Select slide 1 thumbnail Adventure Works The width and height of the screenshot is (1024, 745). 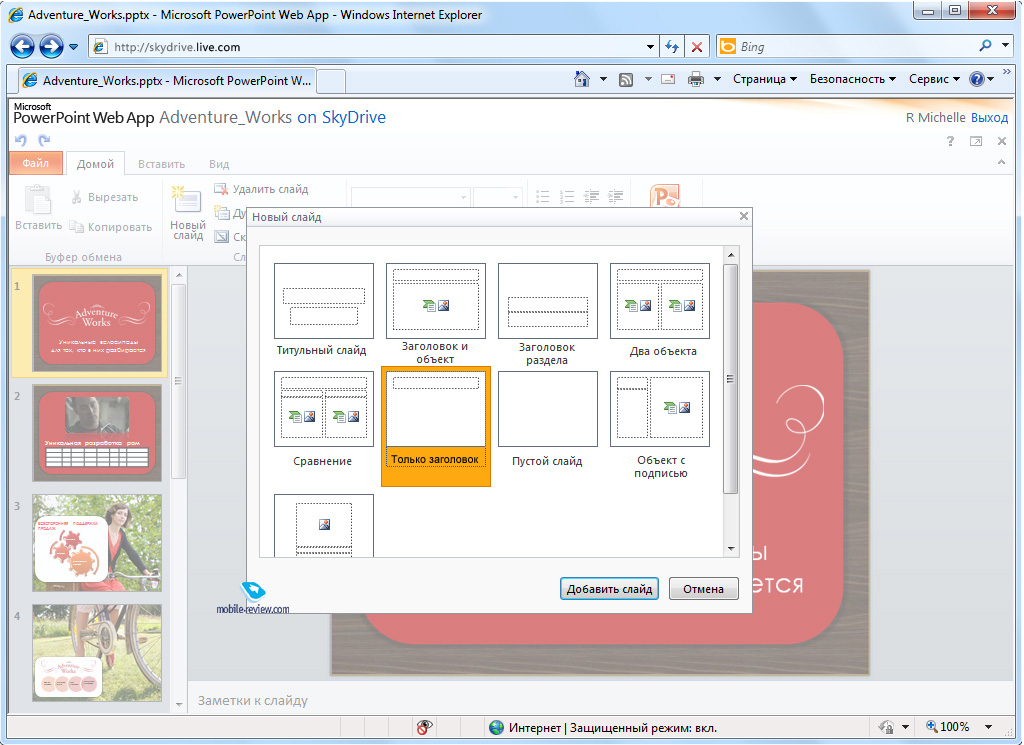[97, 323]
